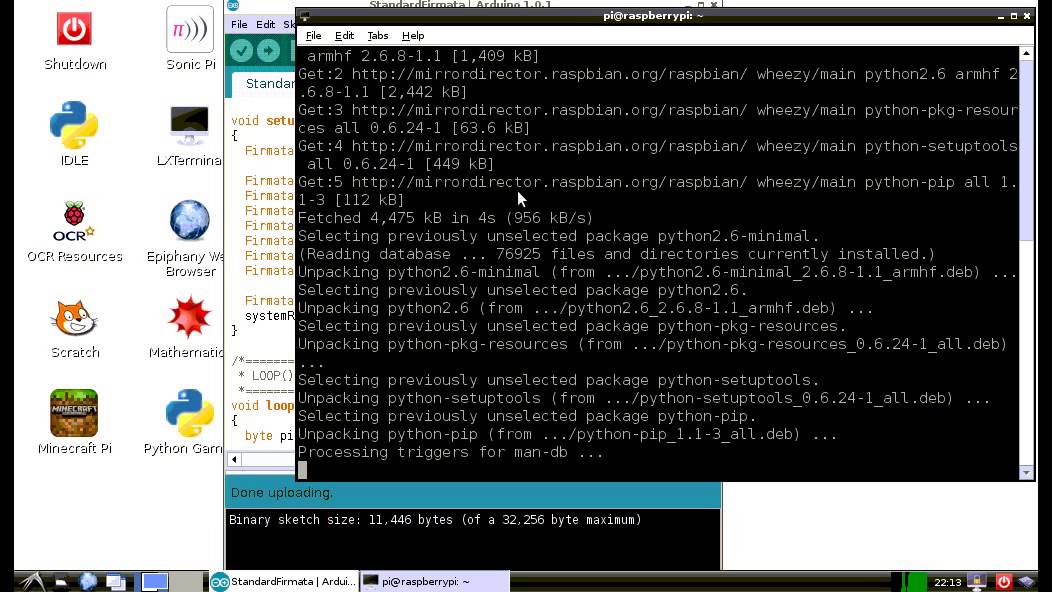Open terminal Edit menu
The width and height of the screenshot is (1052, 592).
pos(344,36)
